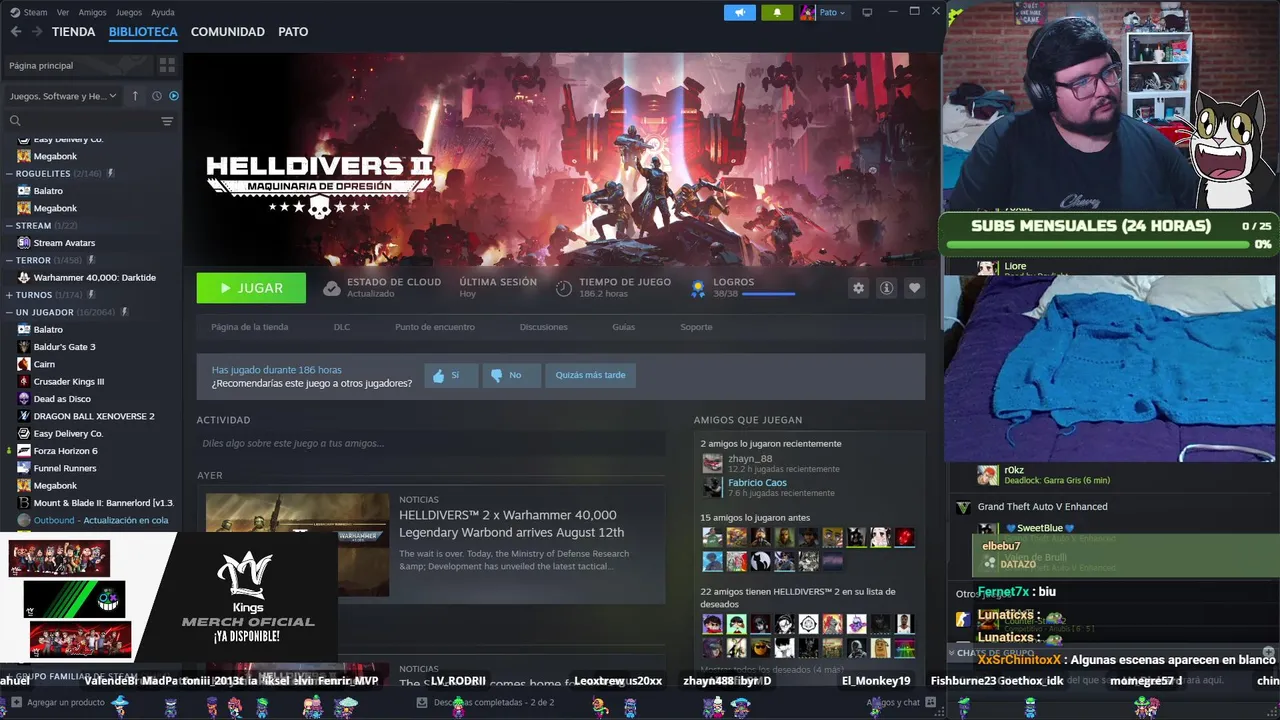Collapse the UN JUGADOR collection
The width and height of the screenshot is (1280, 720).
tap(9, 312)
